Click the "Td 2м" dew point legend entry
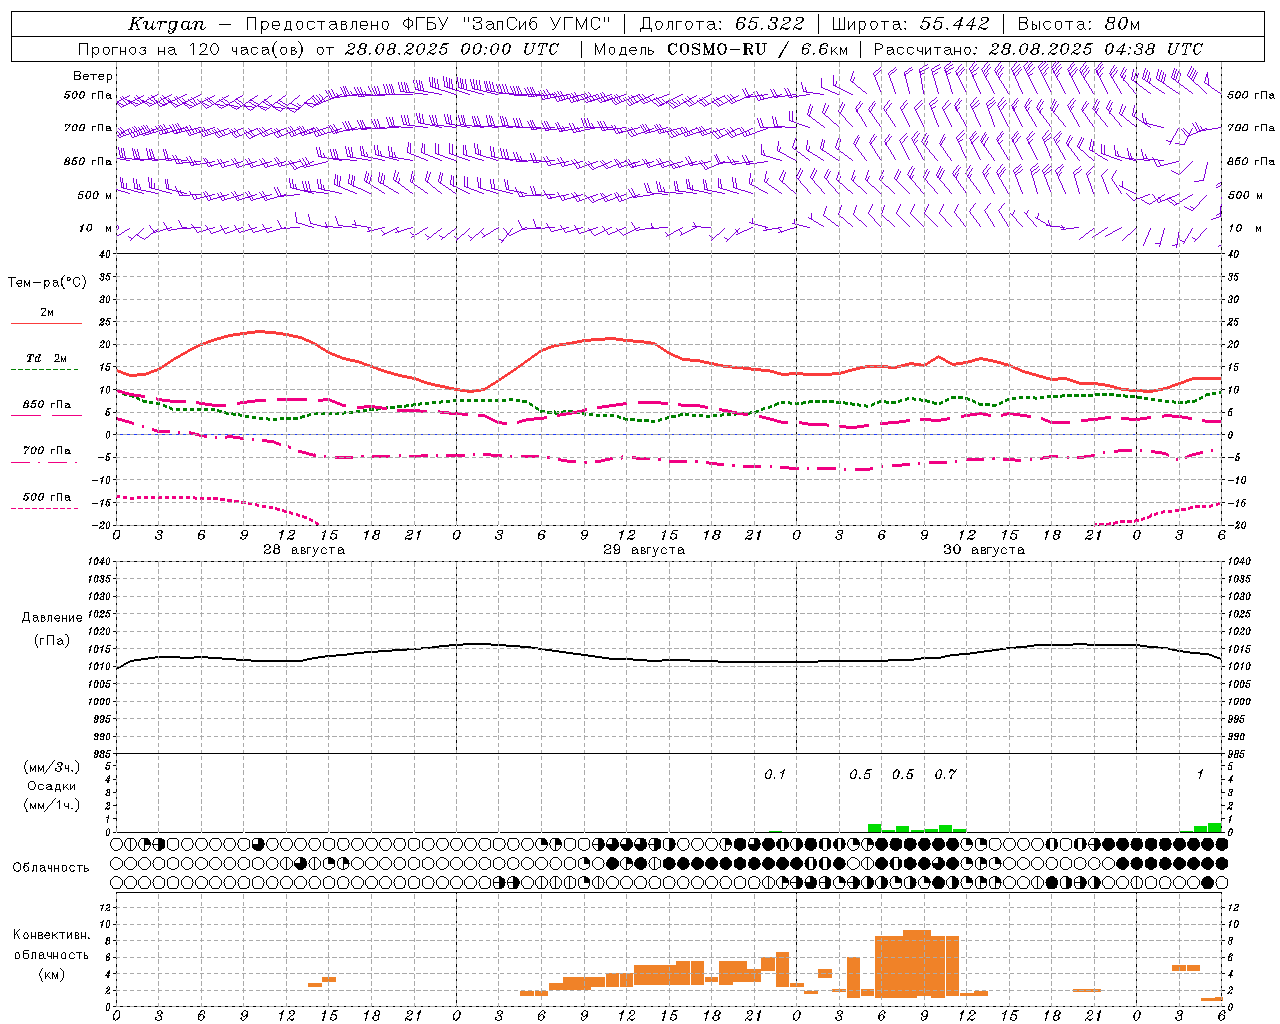Viewport: 1280px width, 1024px height. pos(47,358)
